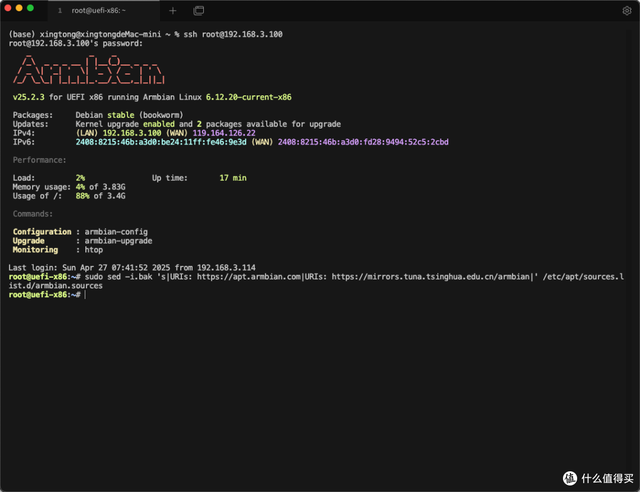
Task: Click the mirrors.tuna.tsinghua.edu.cn URL in sed command
Action: pos(430,277)
